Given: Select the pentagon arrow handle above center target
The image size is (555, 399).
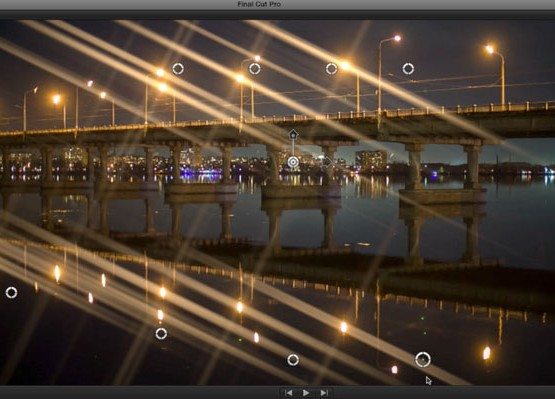Looking at the screenshot, I should pos(293,135).
